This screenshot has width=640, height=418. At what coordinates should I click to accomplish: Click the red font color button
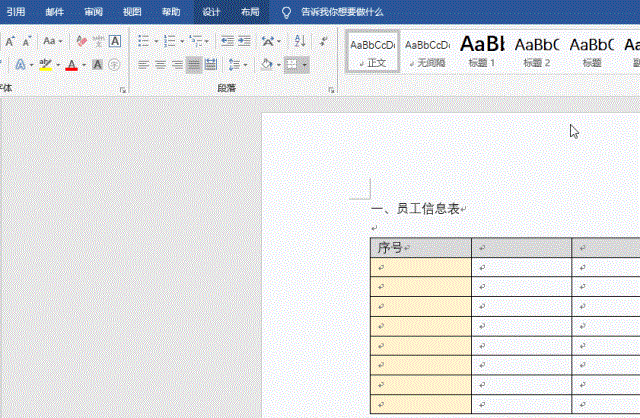[71, 64]
